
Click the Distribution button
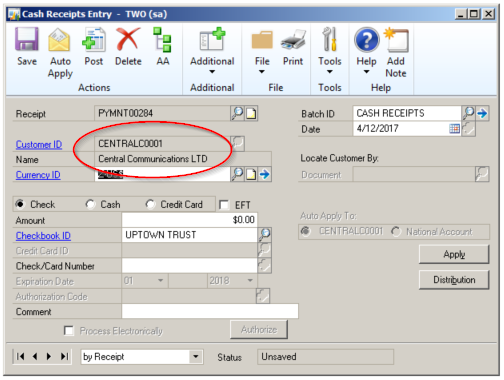(454, 280)
